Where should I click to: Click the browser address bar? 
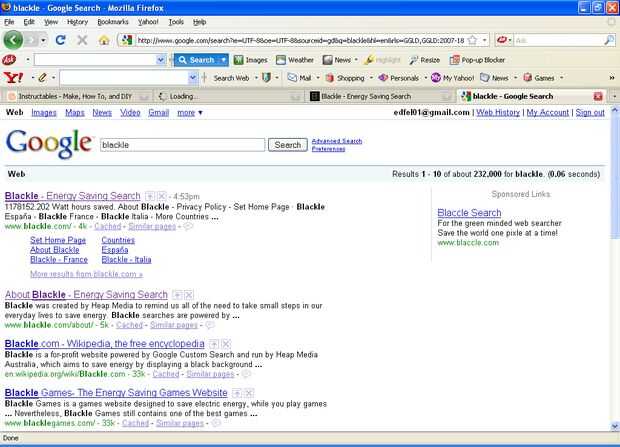301,40
